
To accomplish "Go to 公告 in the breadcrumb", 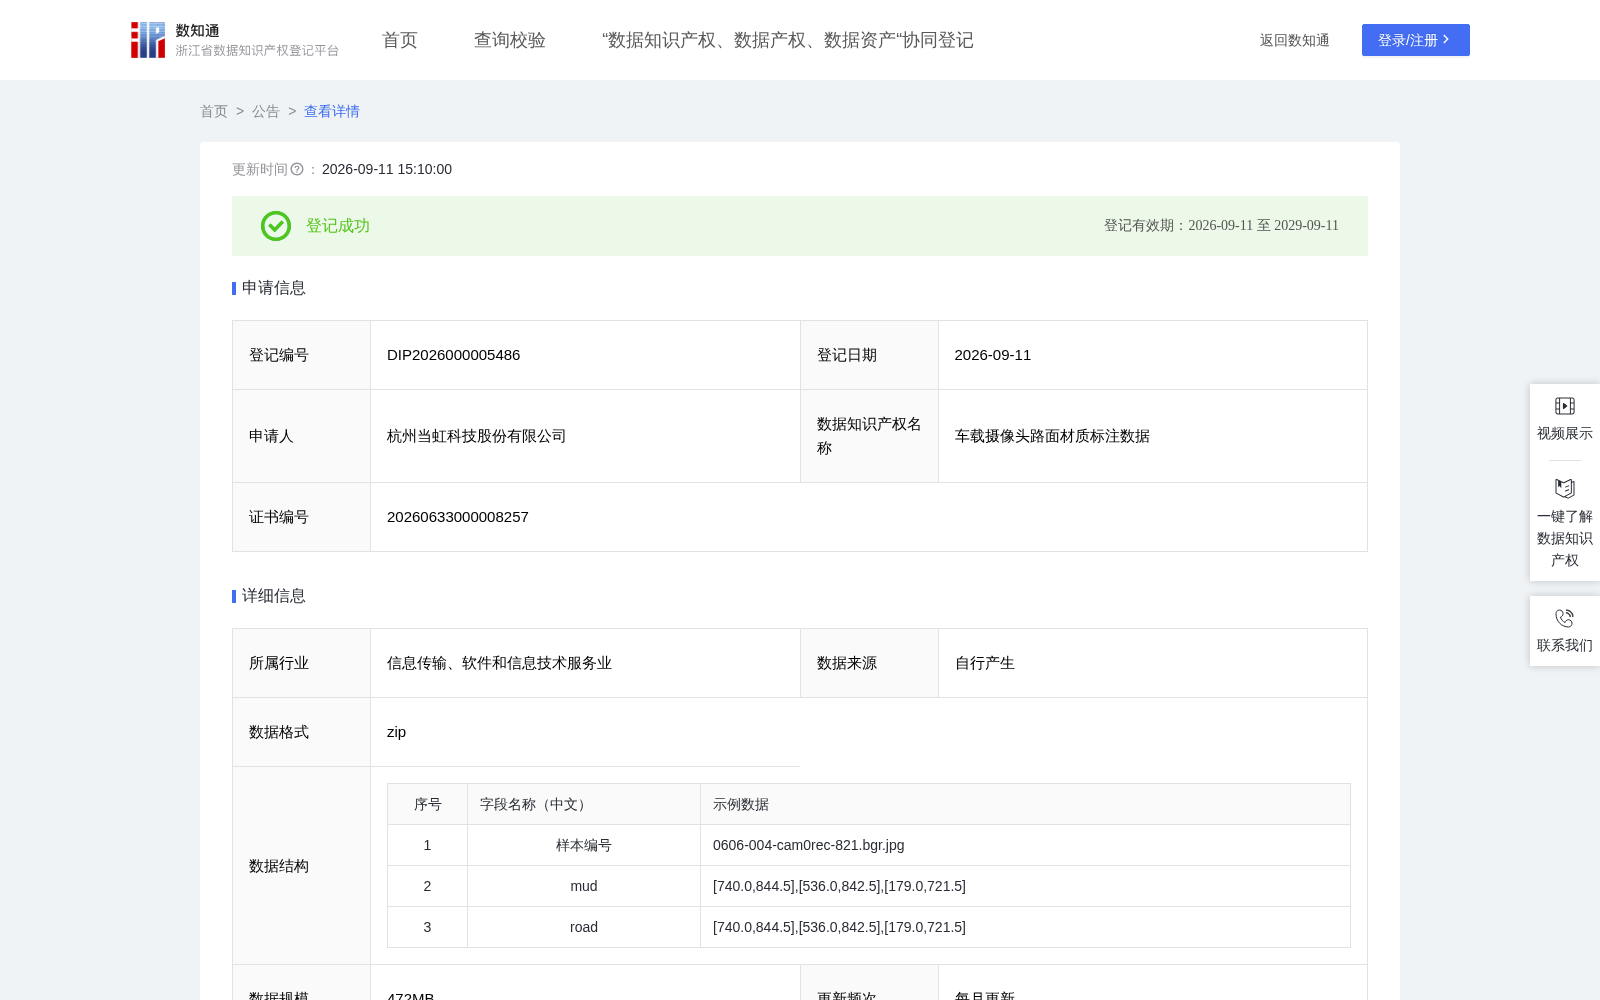I will pos(266,111).
